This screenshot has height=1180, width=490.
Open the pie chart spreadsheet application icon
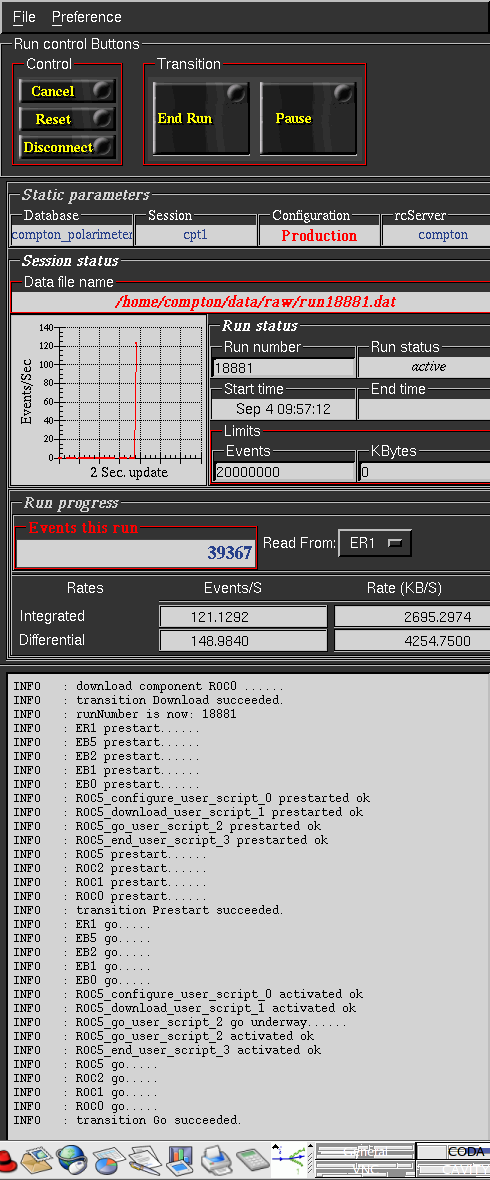tap(108, 1161)
